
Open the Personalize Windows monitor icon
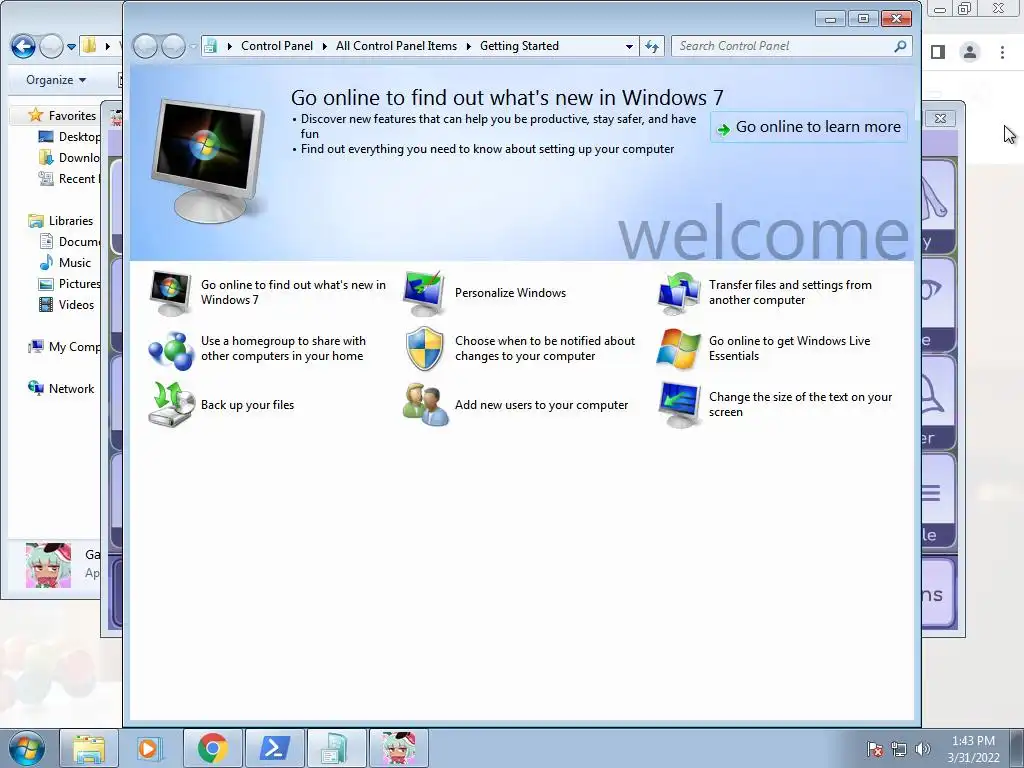tap(424, 293)
